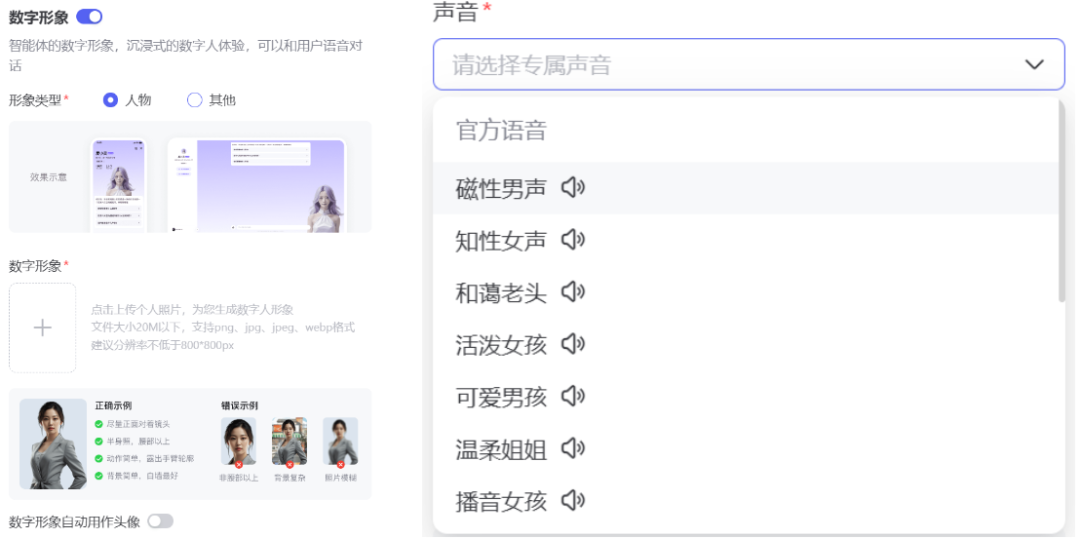Choose 其他 as avatar type
Viewport: 1080px width, 539px height.
click(195, 100)
